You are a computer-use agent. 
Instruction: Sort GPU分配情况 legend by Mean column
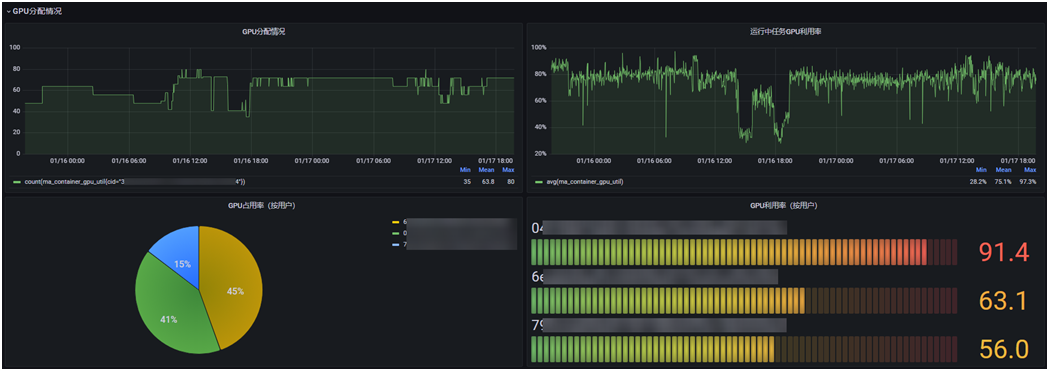click(486, 170)
